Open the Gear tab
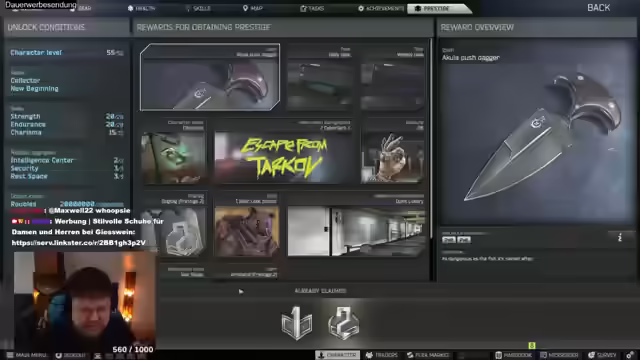The height and width of the screenshot is (360, 640). (81, 8)
